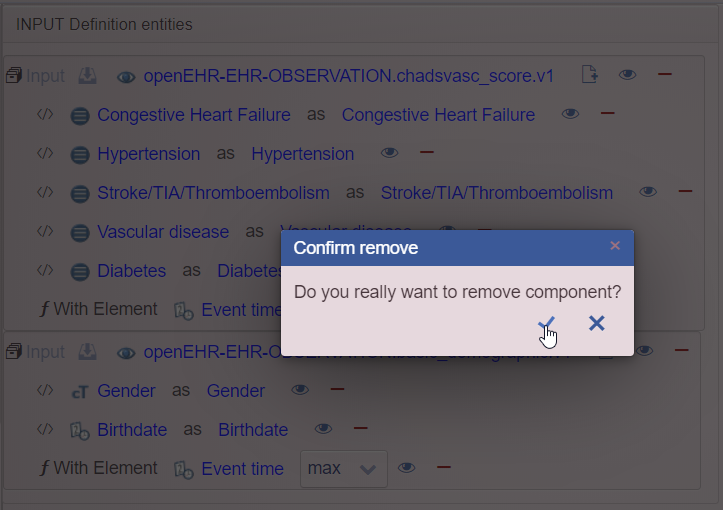This screenshot has height=510, width=723.
Task: Remove the Congestive Heart Failure element
Action: (608, 113)
